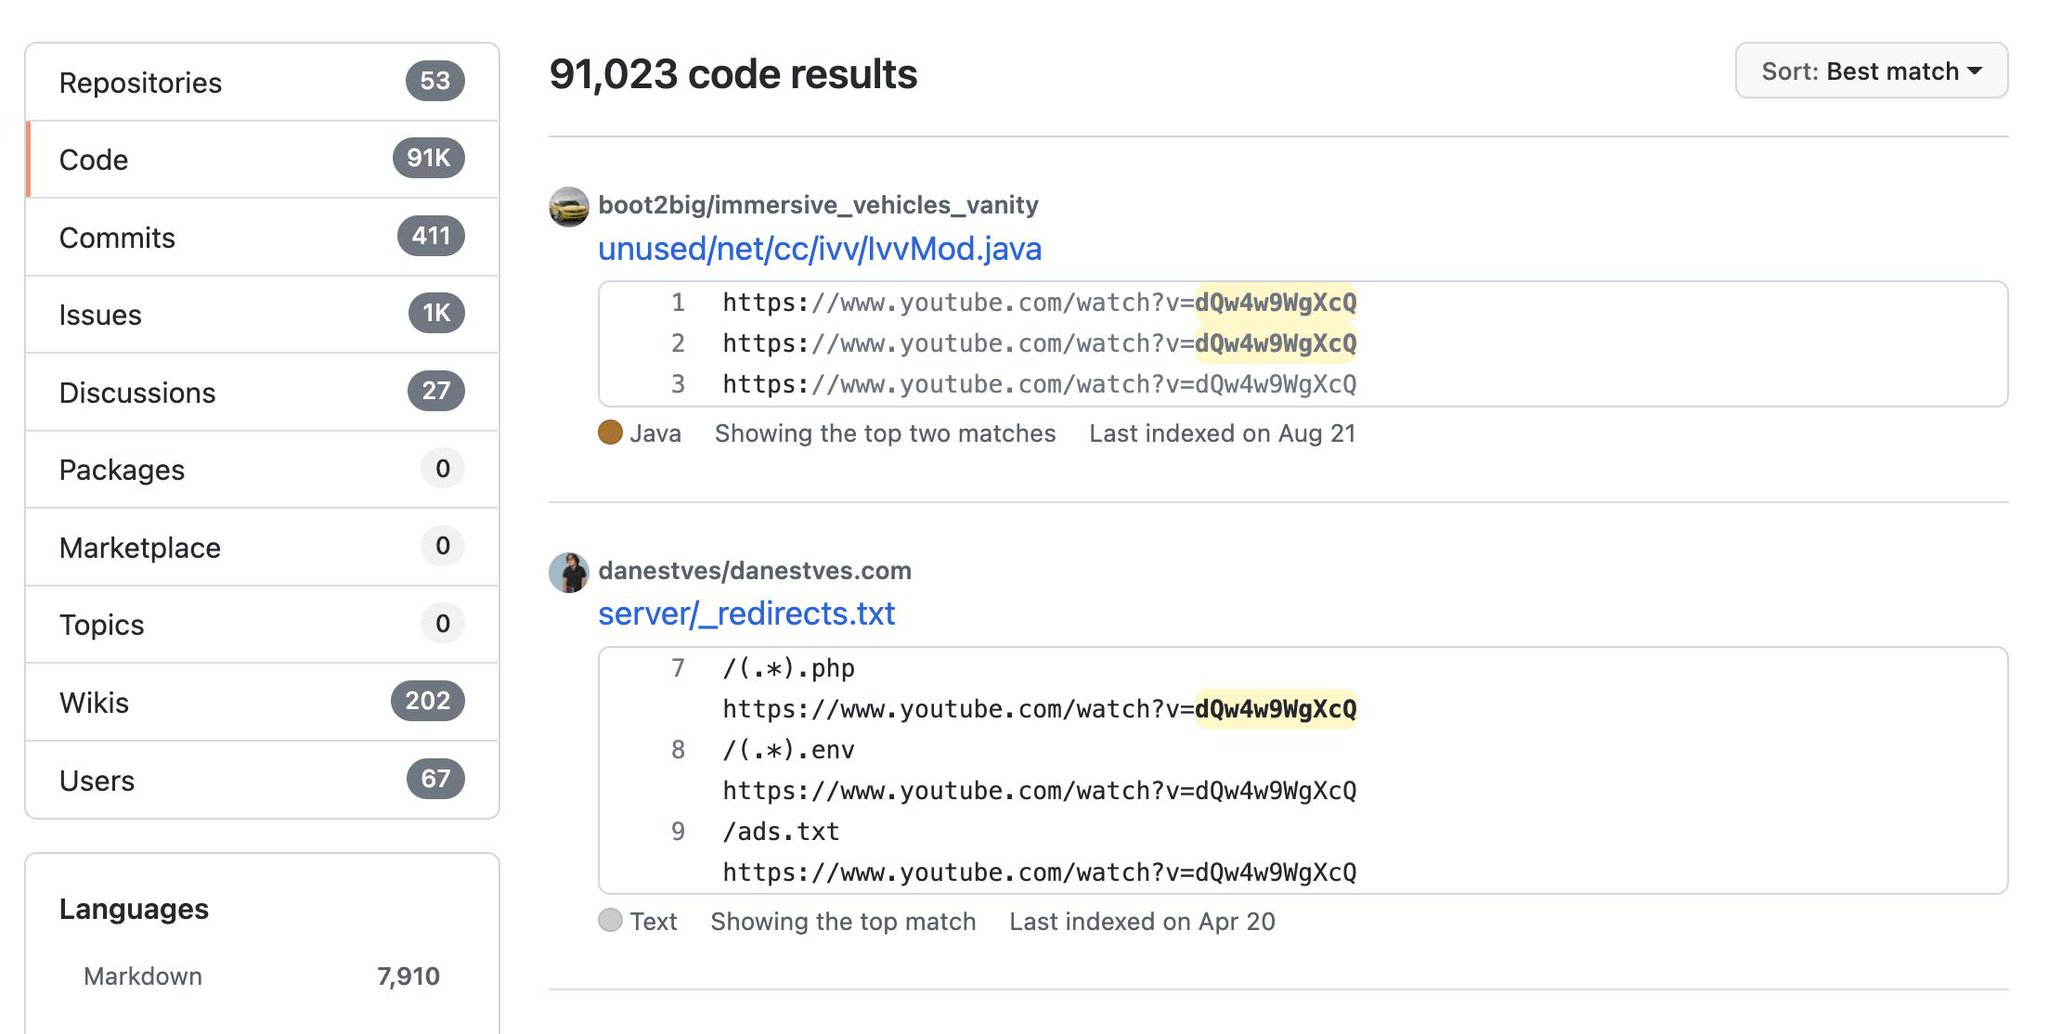Click the 91K count badge beside Code
This screenshot has height=1034, width=2048.
tap(428, 158)
